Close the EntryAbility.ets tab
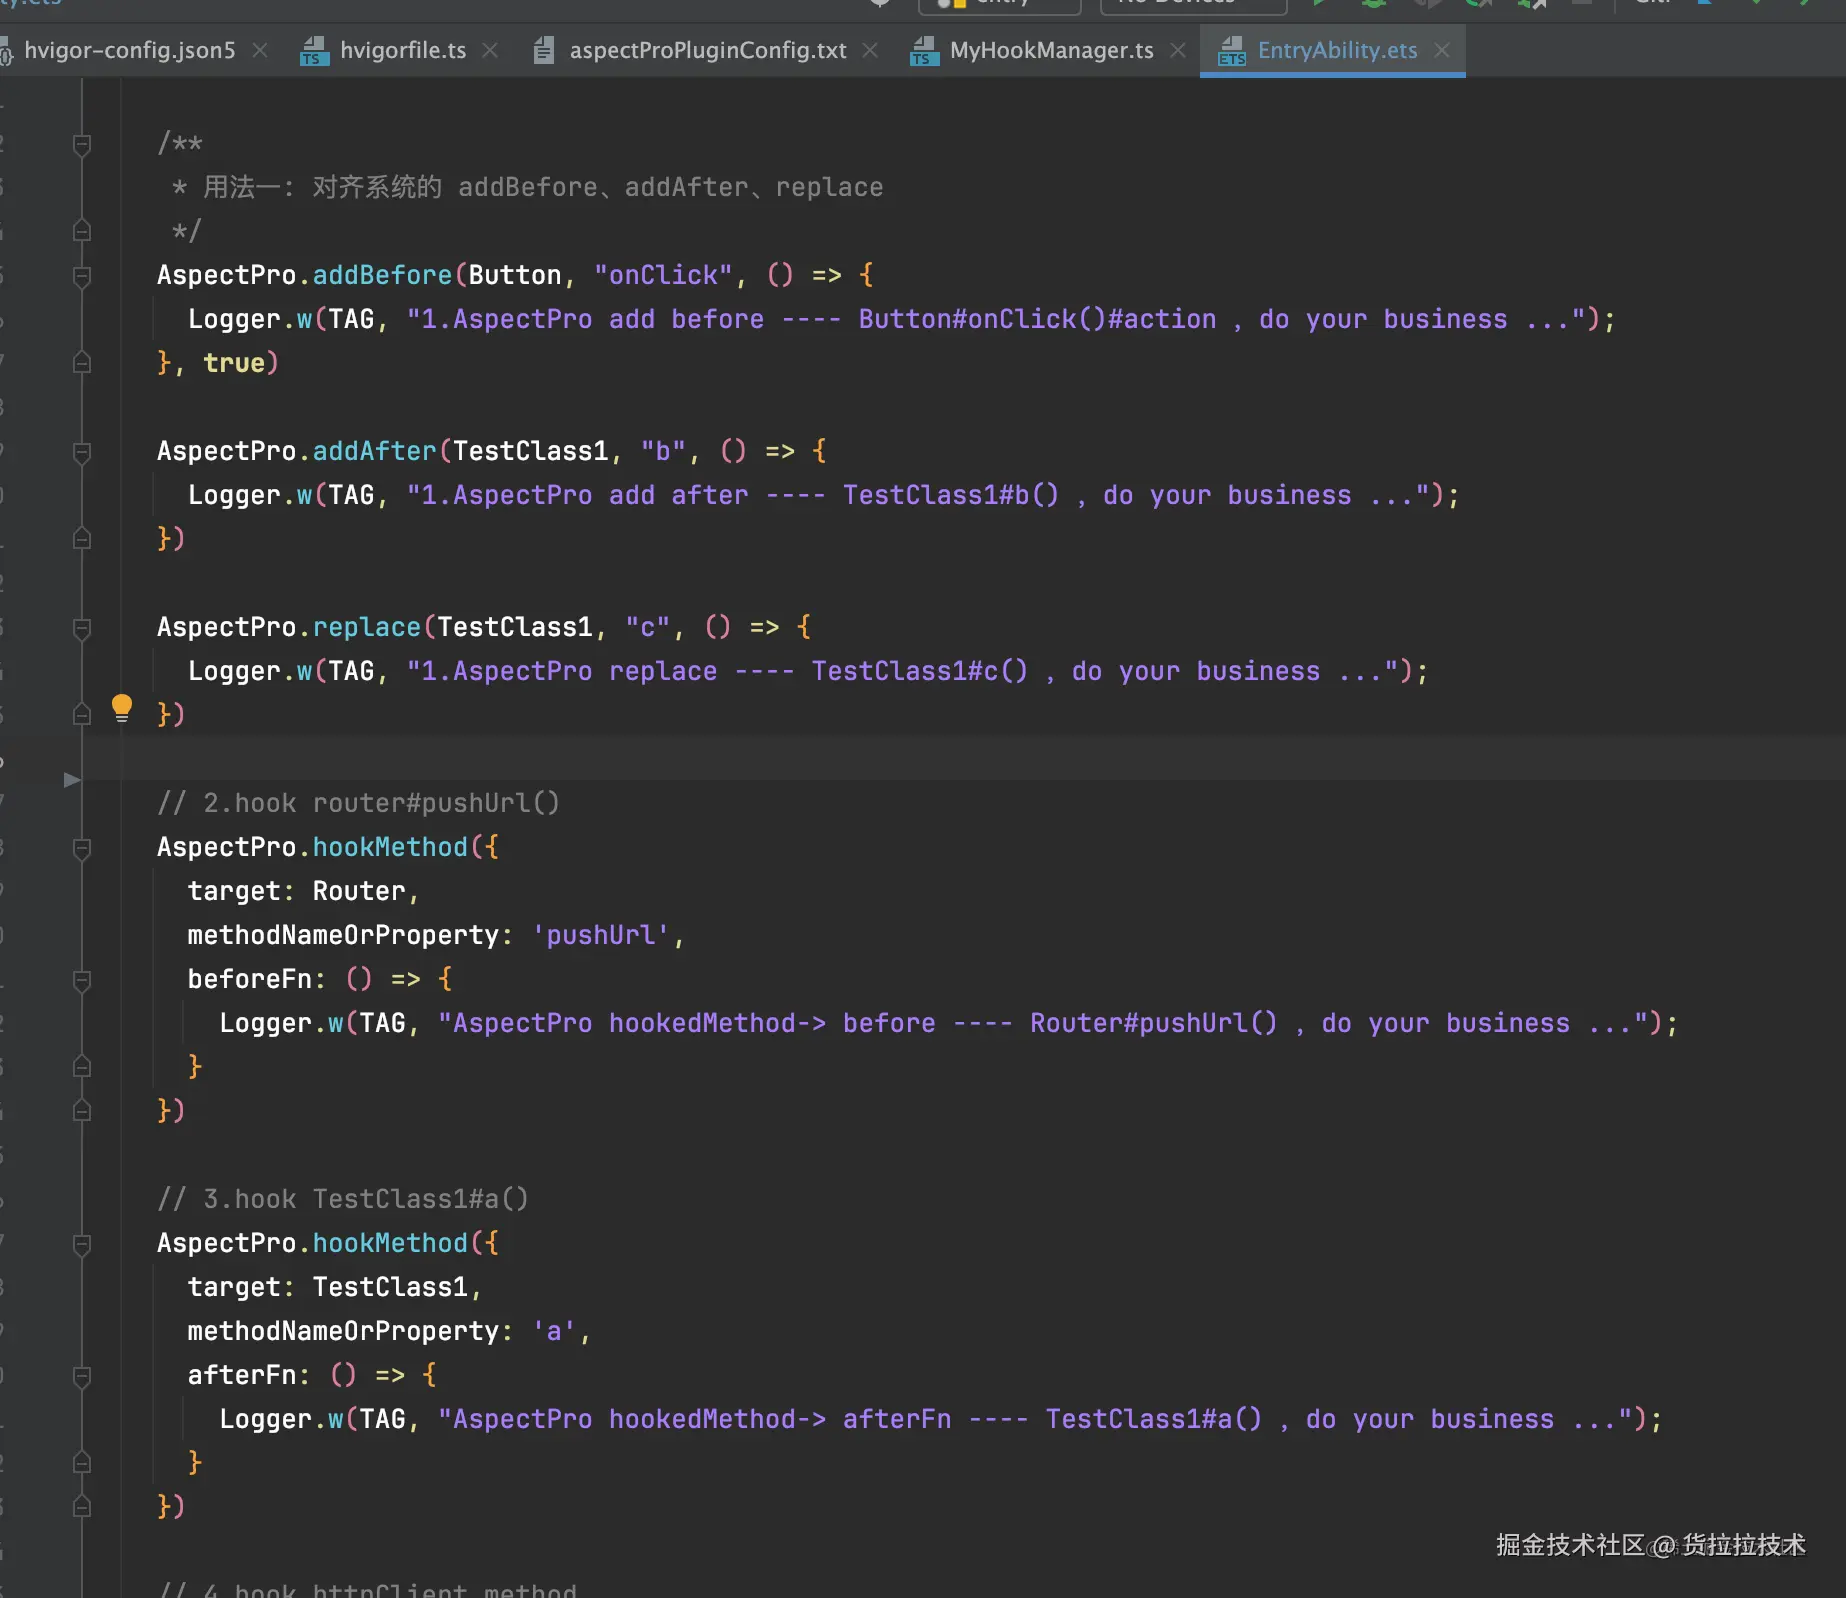Screen dimensions: 1846x1598 click(x=1442, y=50)
